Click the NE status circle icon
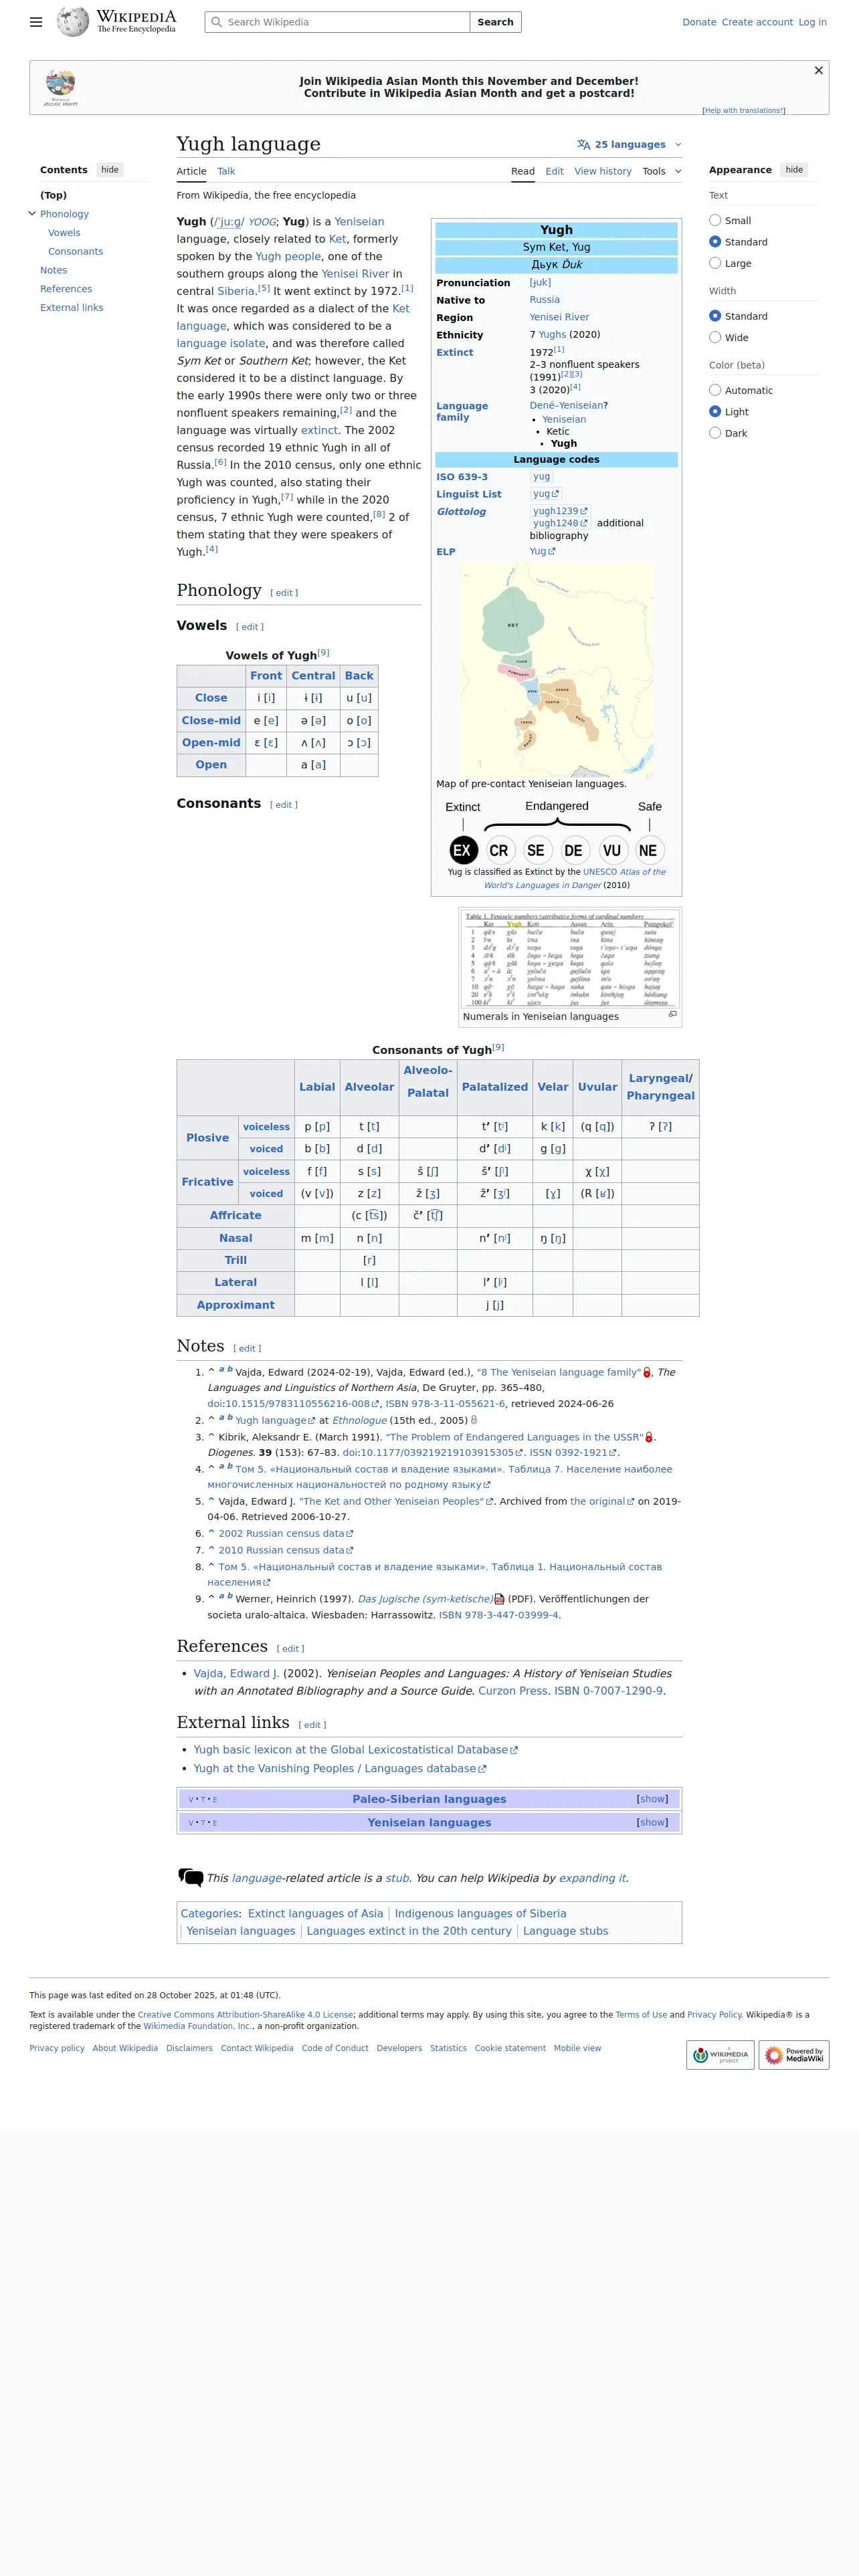Screen dimensions: 859x2576 pos(649,850)
